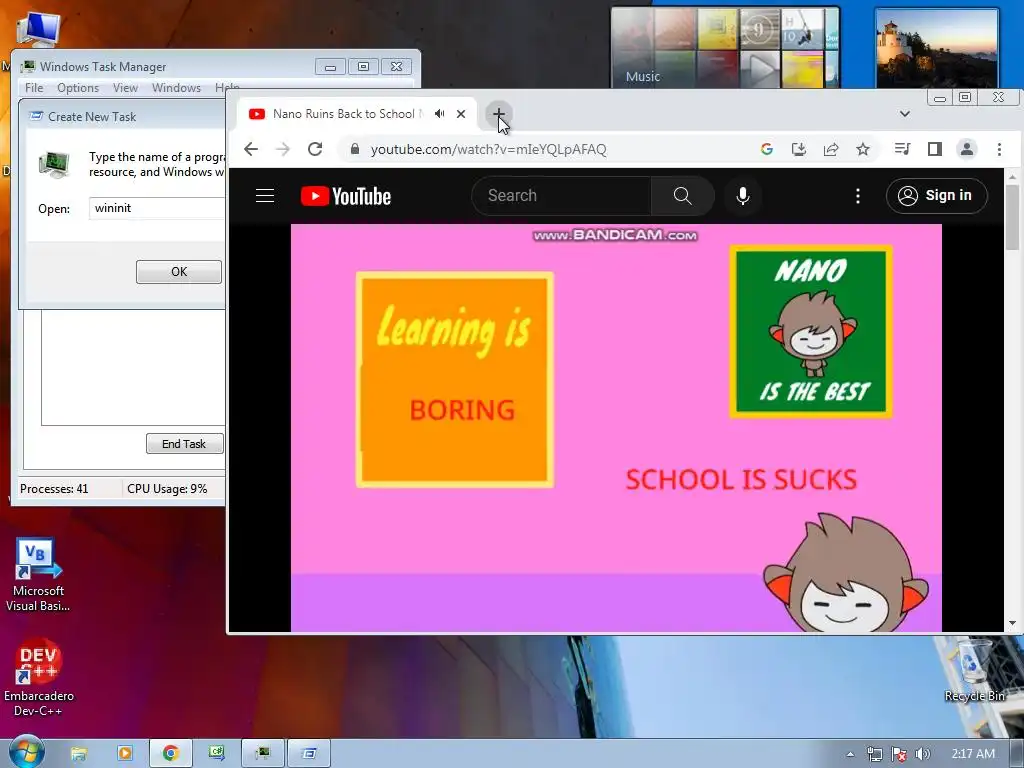
Task: Bookmark this page with the star icon
Action: point(863,149)
